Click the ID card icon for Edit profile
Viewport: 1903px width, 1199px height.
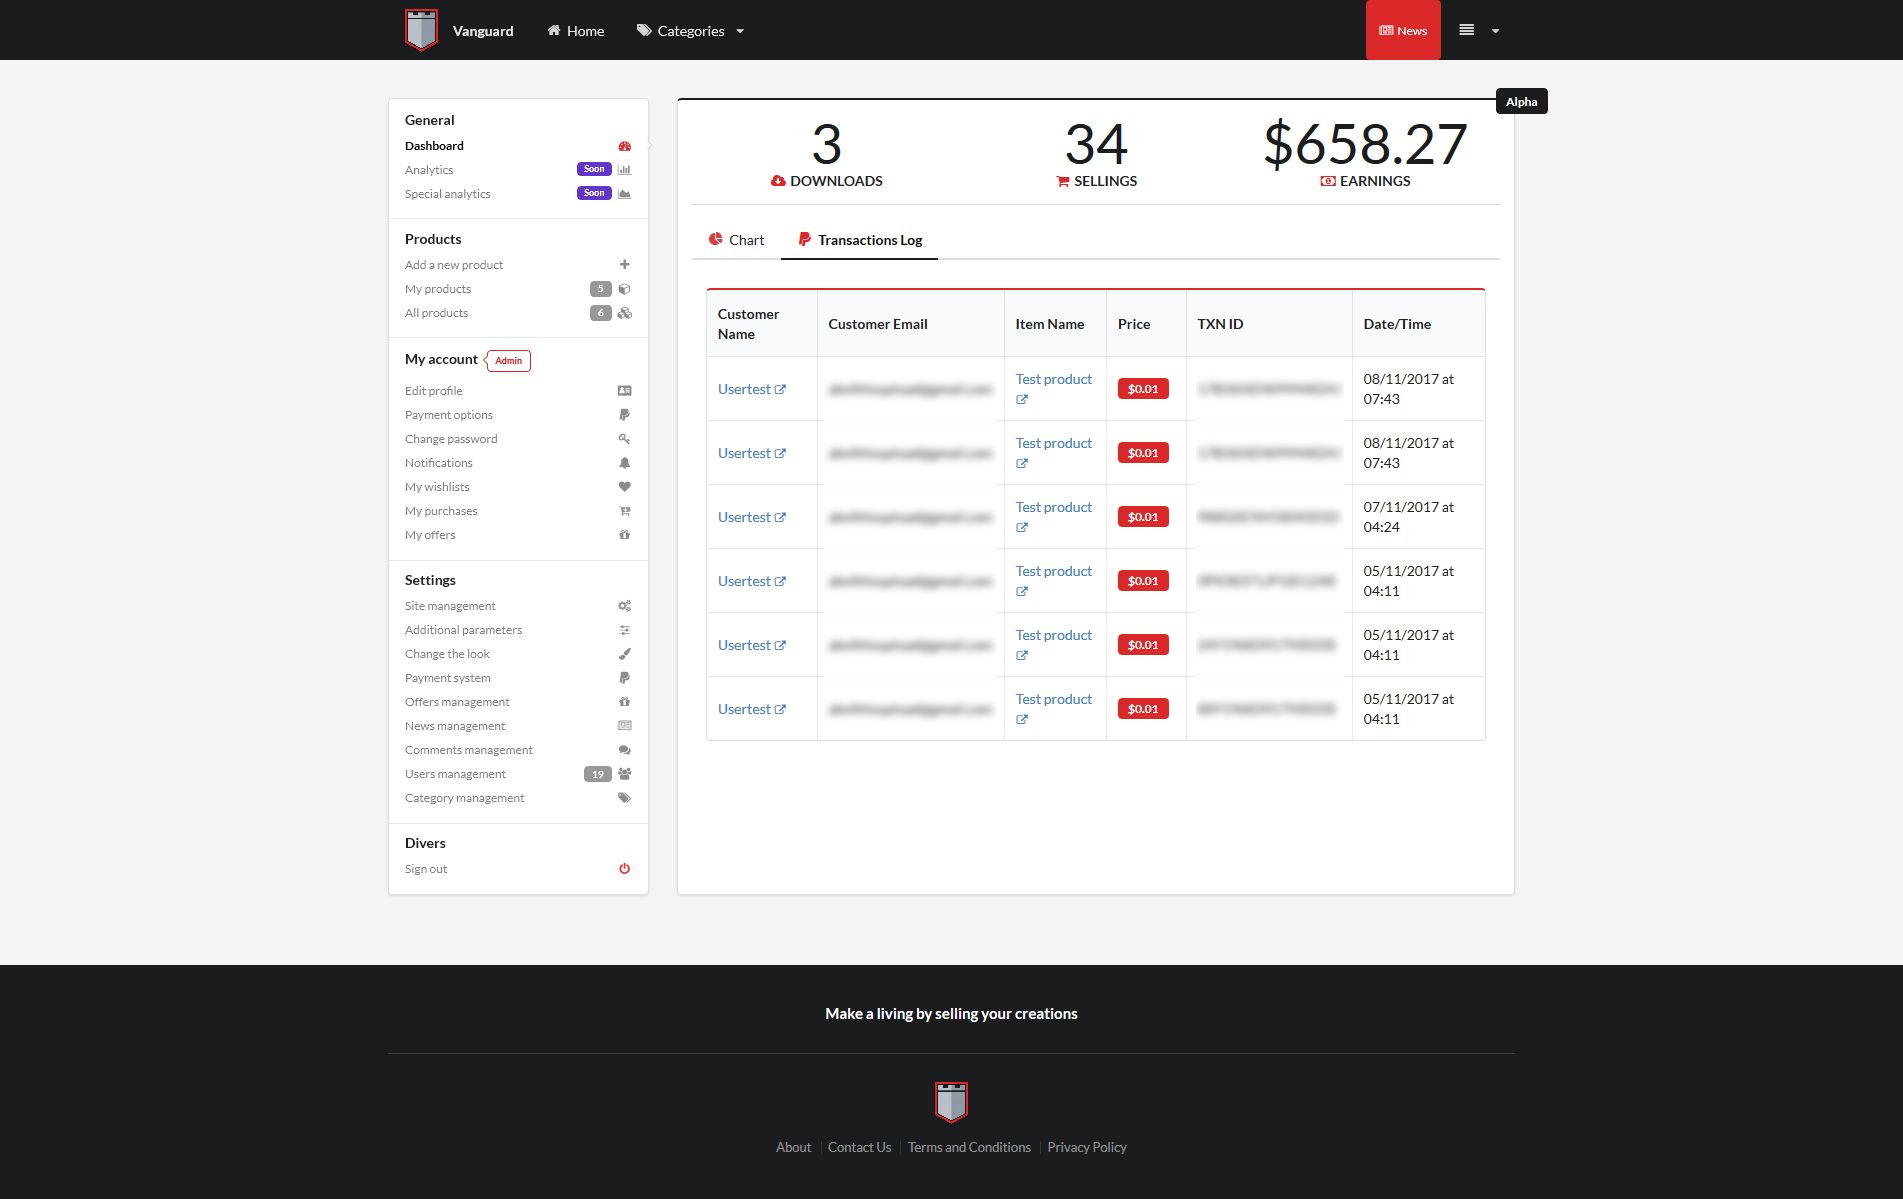click(x=624, y=391)
